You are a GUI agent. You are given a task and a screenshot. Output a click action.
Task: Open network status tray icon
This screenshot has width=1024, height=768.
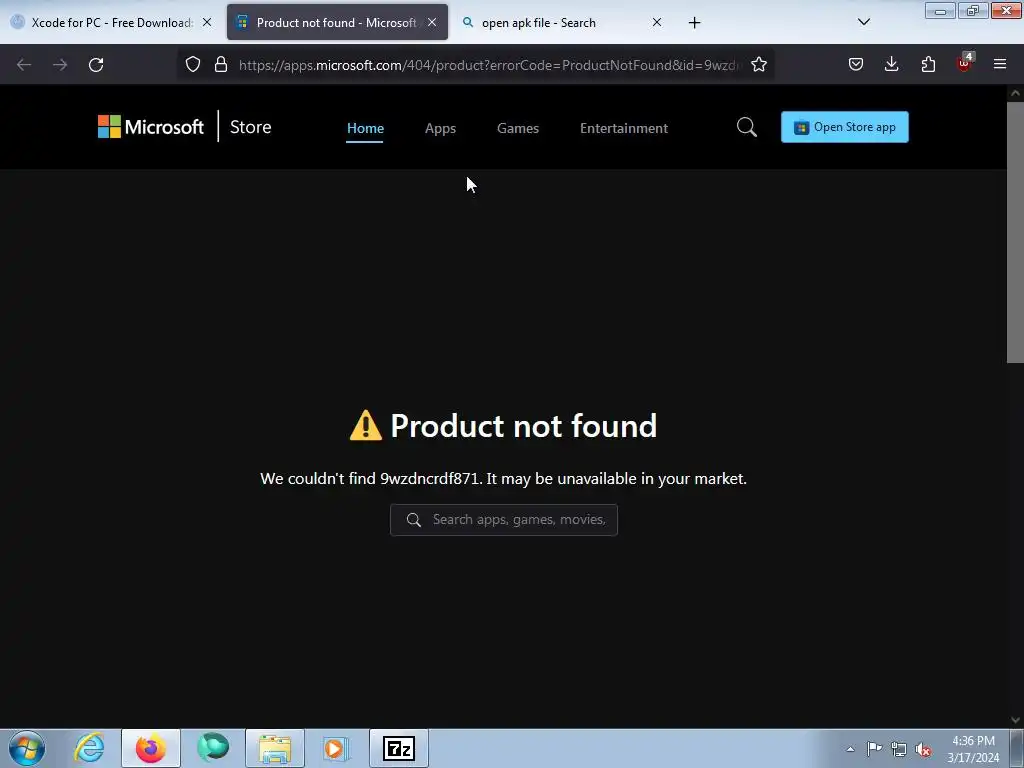coord(899,749)
